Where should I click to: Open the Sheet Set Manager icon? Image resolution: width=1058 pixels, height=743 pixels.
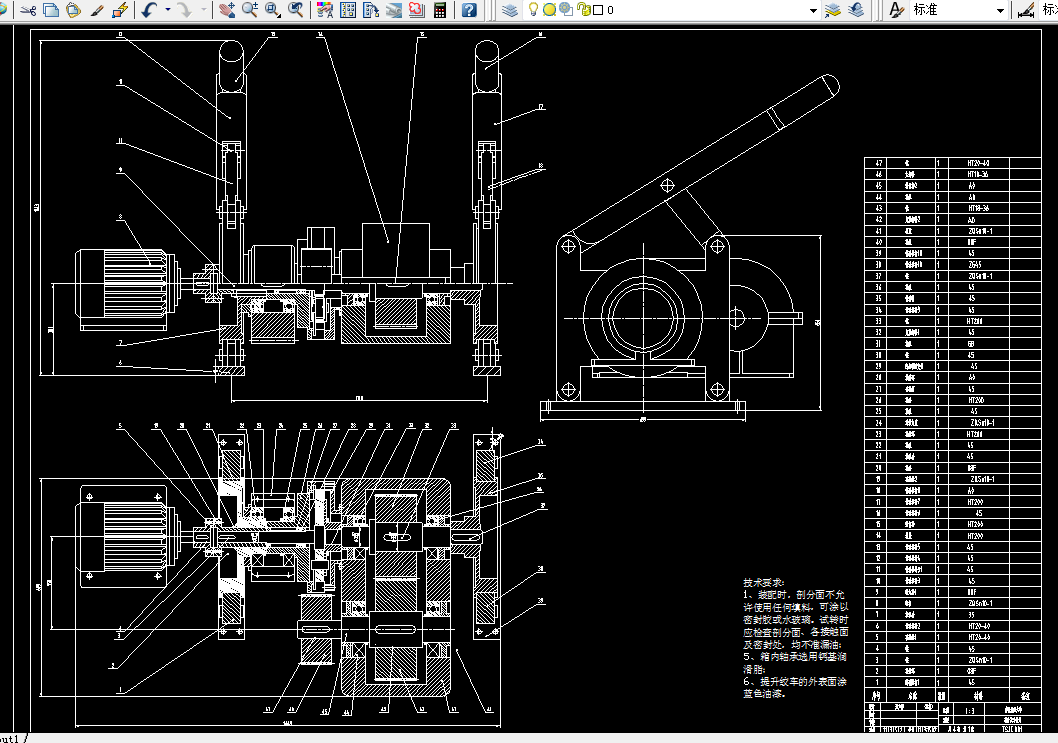point(394,10)
